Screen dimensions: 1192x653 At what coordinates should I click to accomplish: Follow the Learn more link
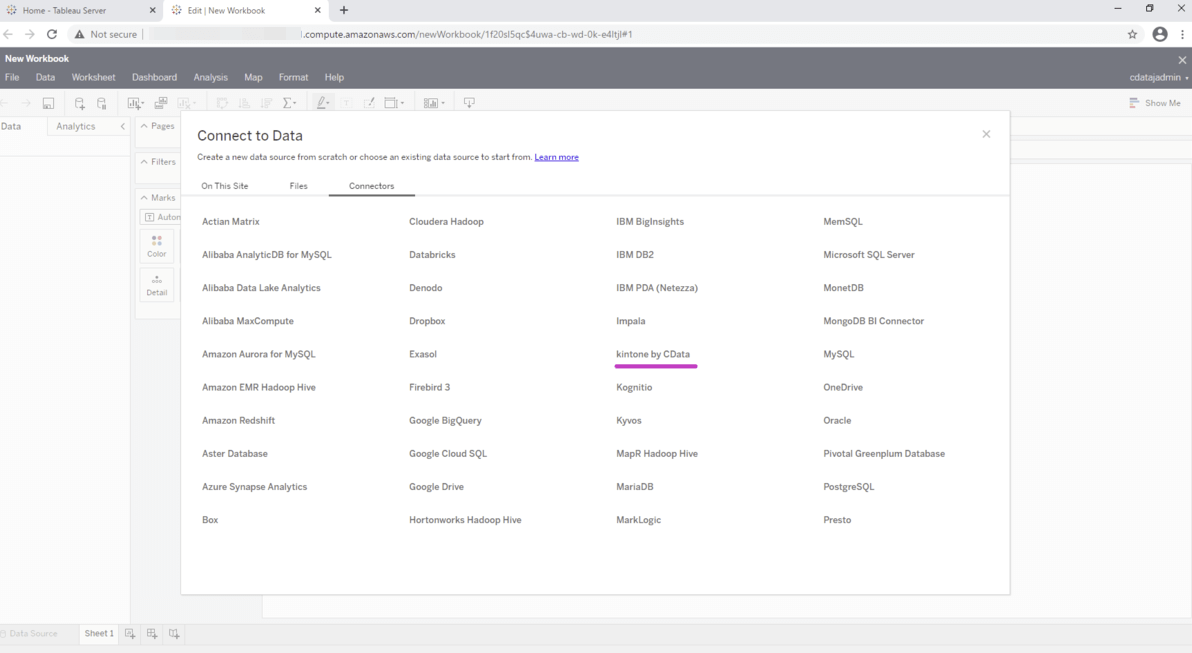[556, 157]
